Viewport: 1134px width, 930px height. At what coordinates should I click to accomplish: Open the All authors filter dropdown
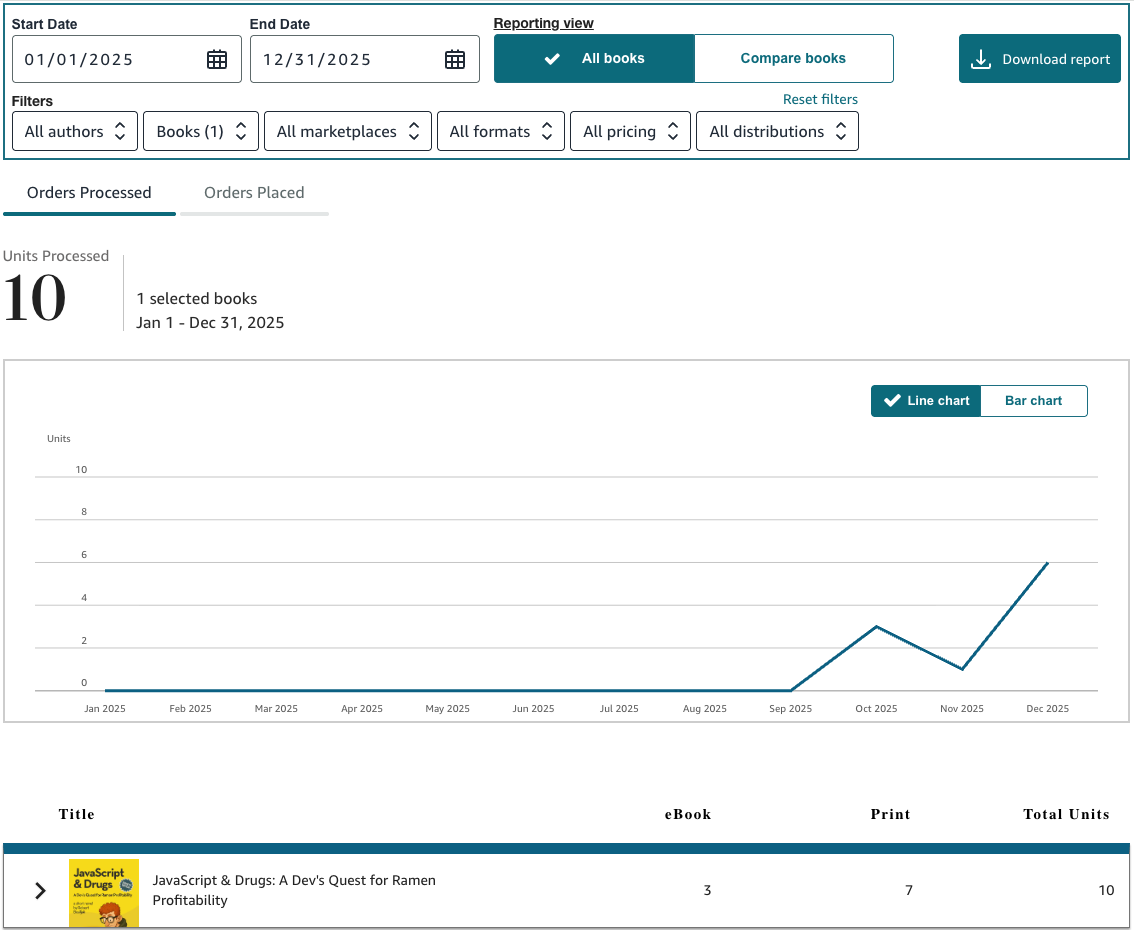[75, 131]
